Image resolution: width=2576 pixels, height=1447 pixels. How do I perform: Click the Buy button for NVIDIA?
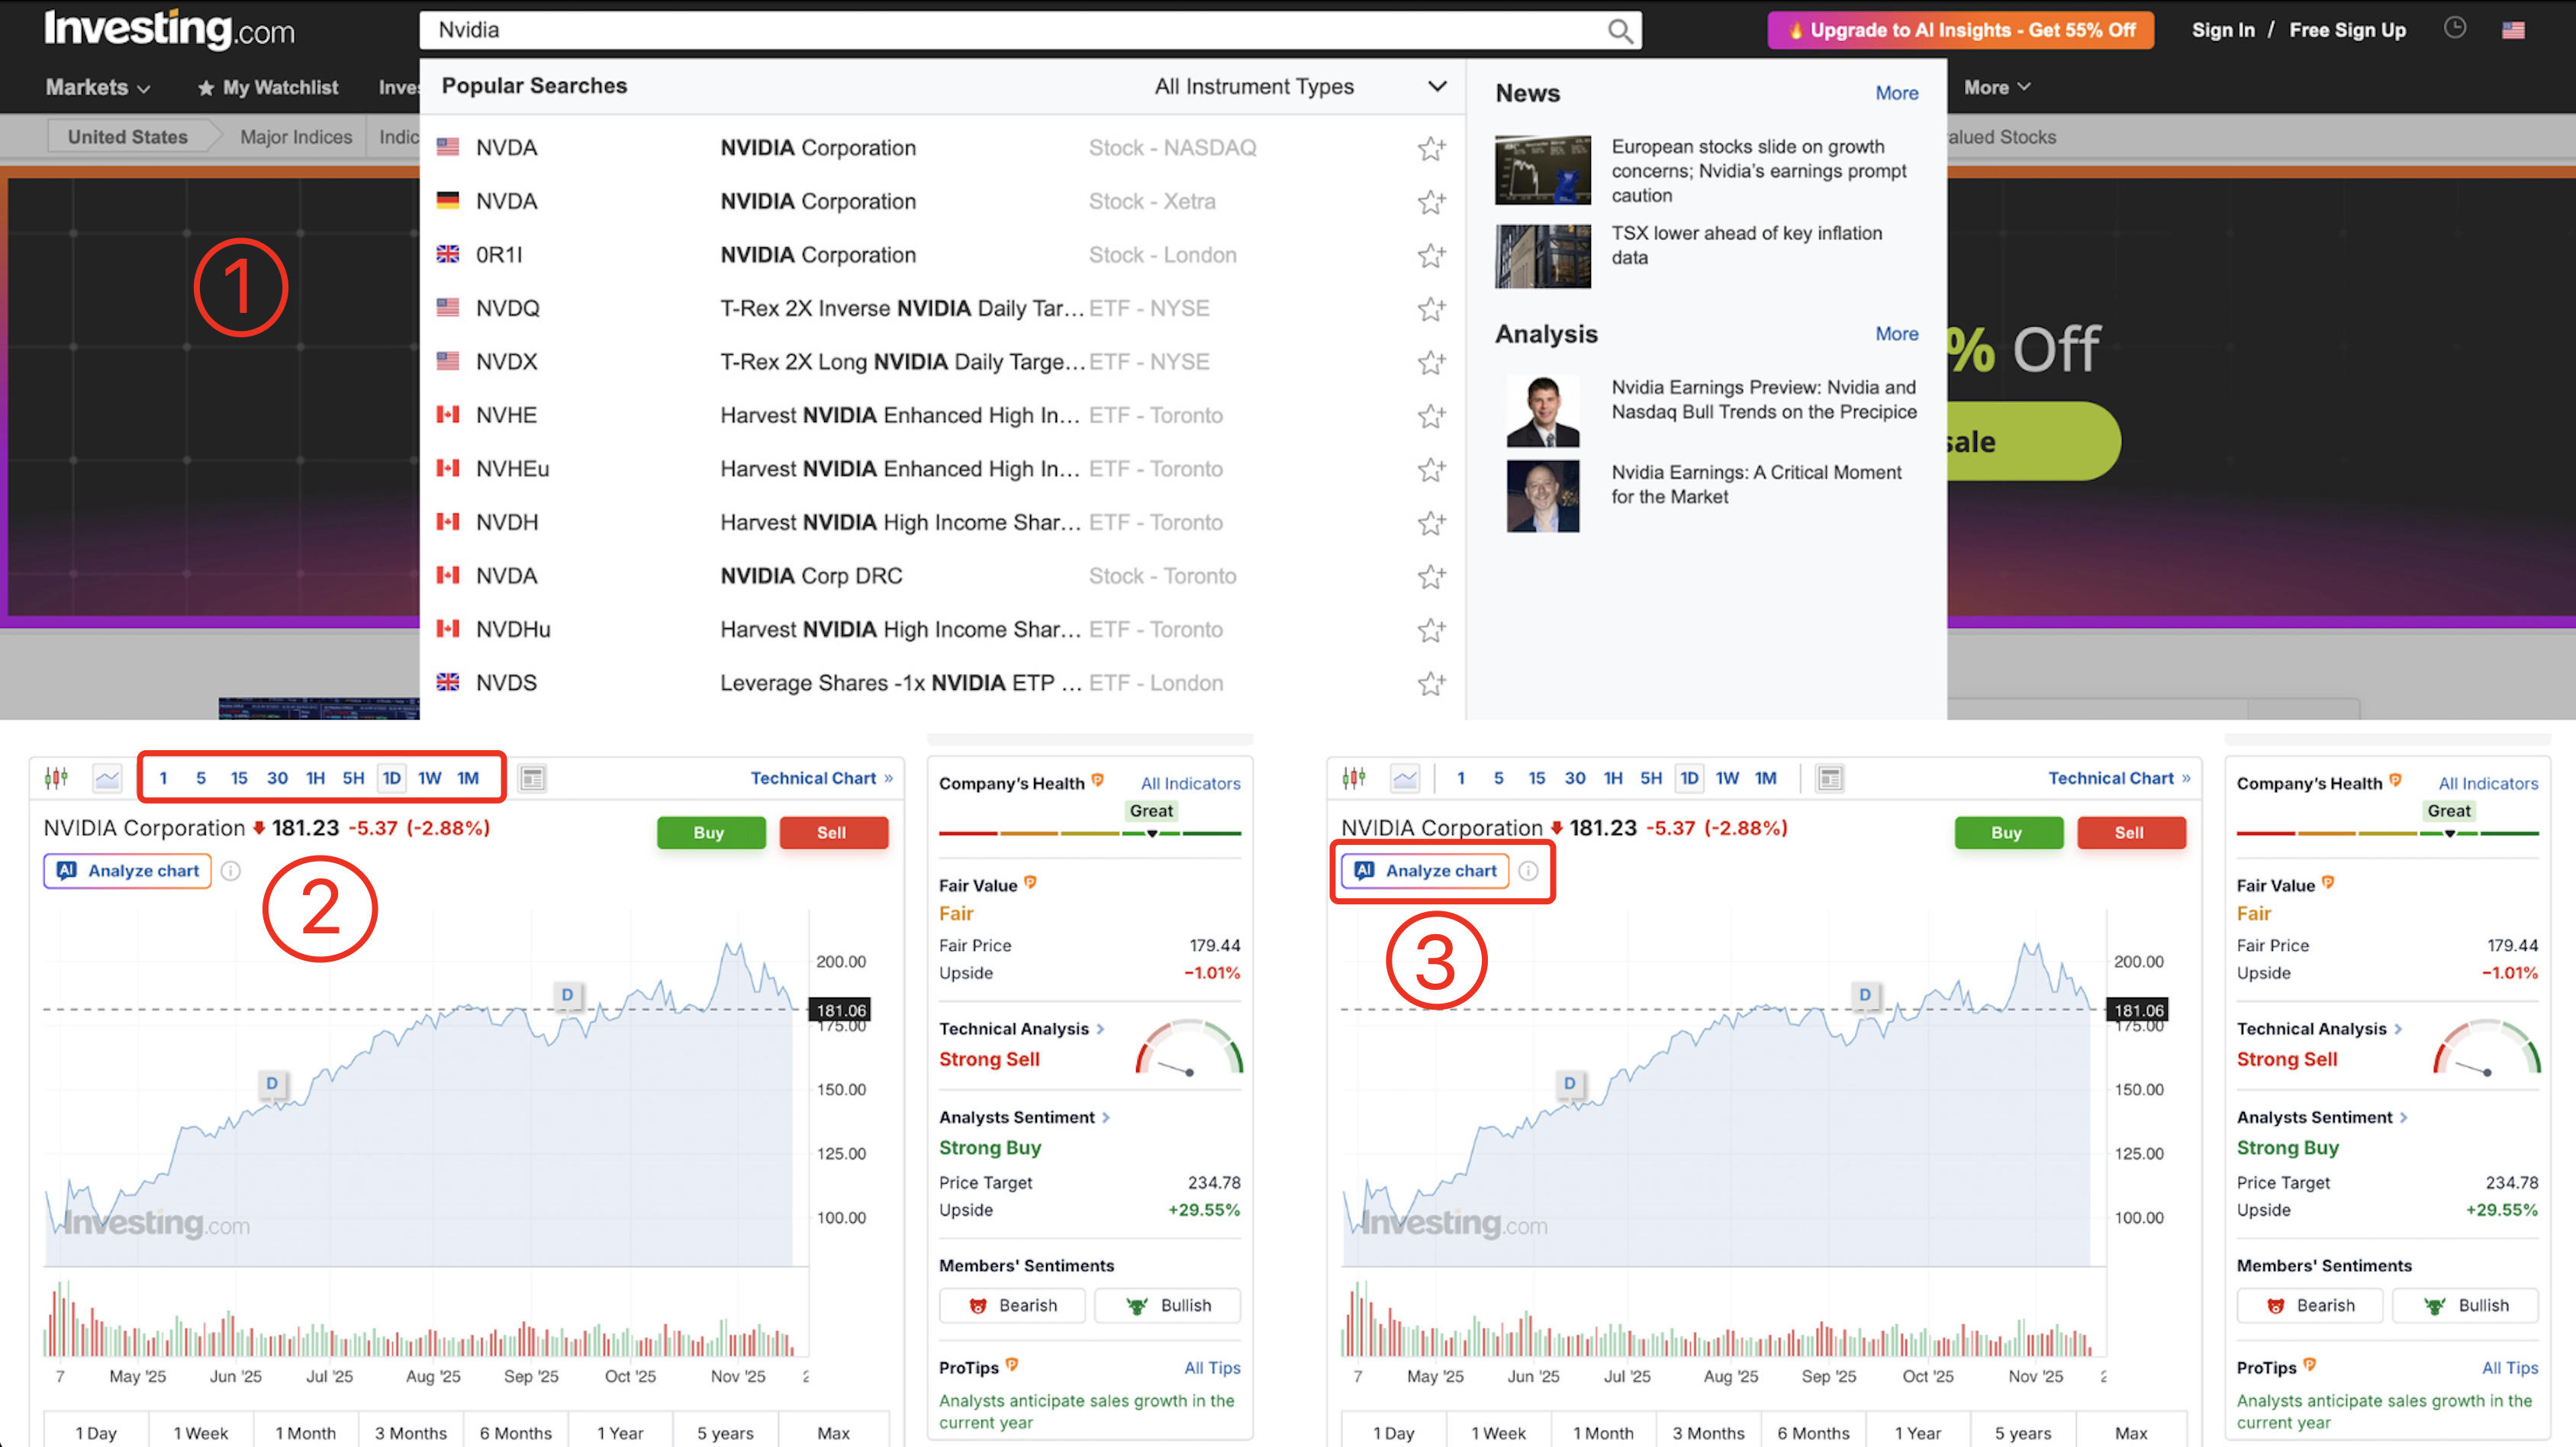pyautogui.click(x=711, y=832)
